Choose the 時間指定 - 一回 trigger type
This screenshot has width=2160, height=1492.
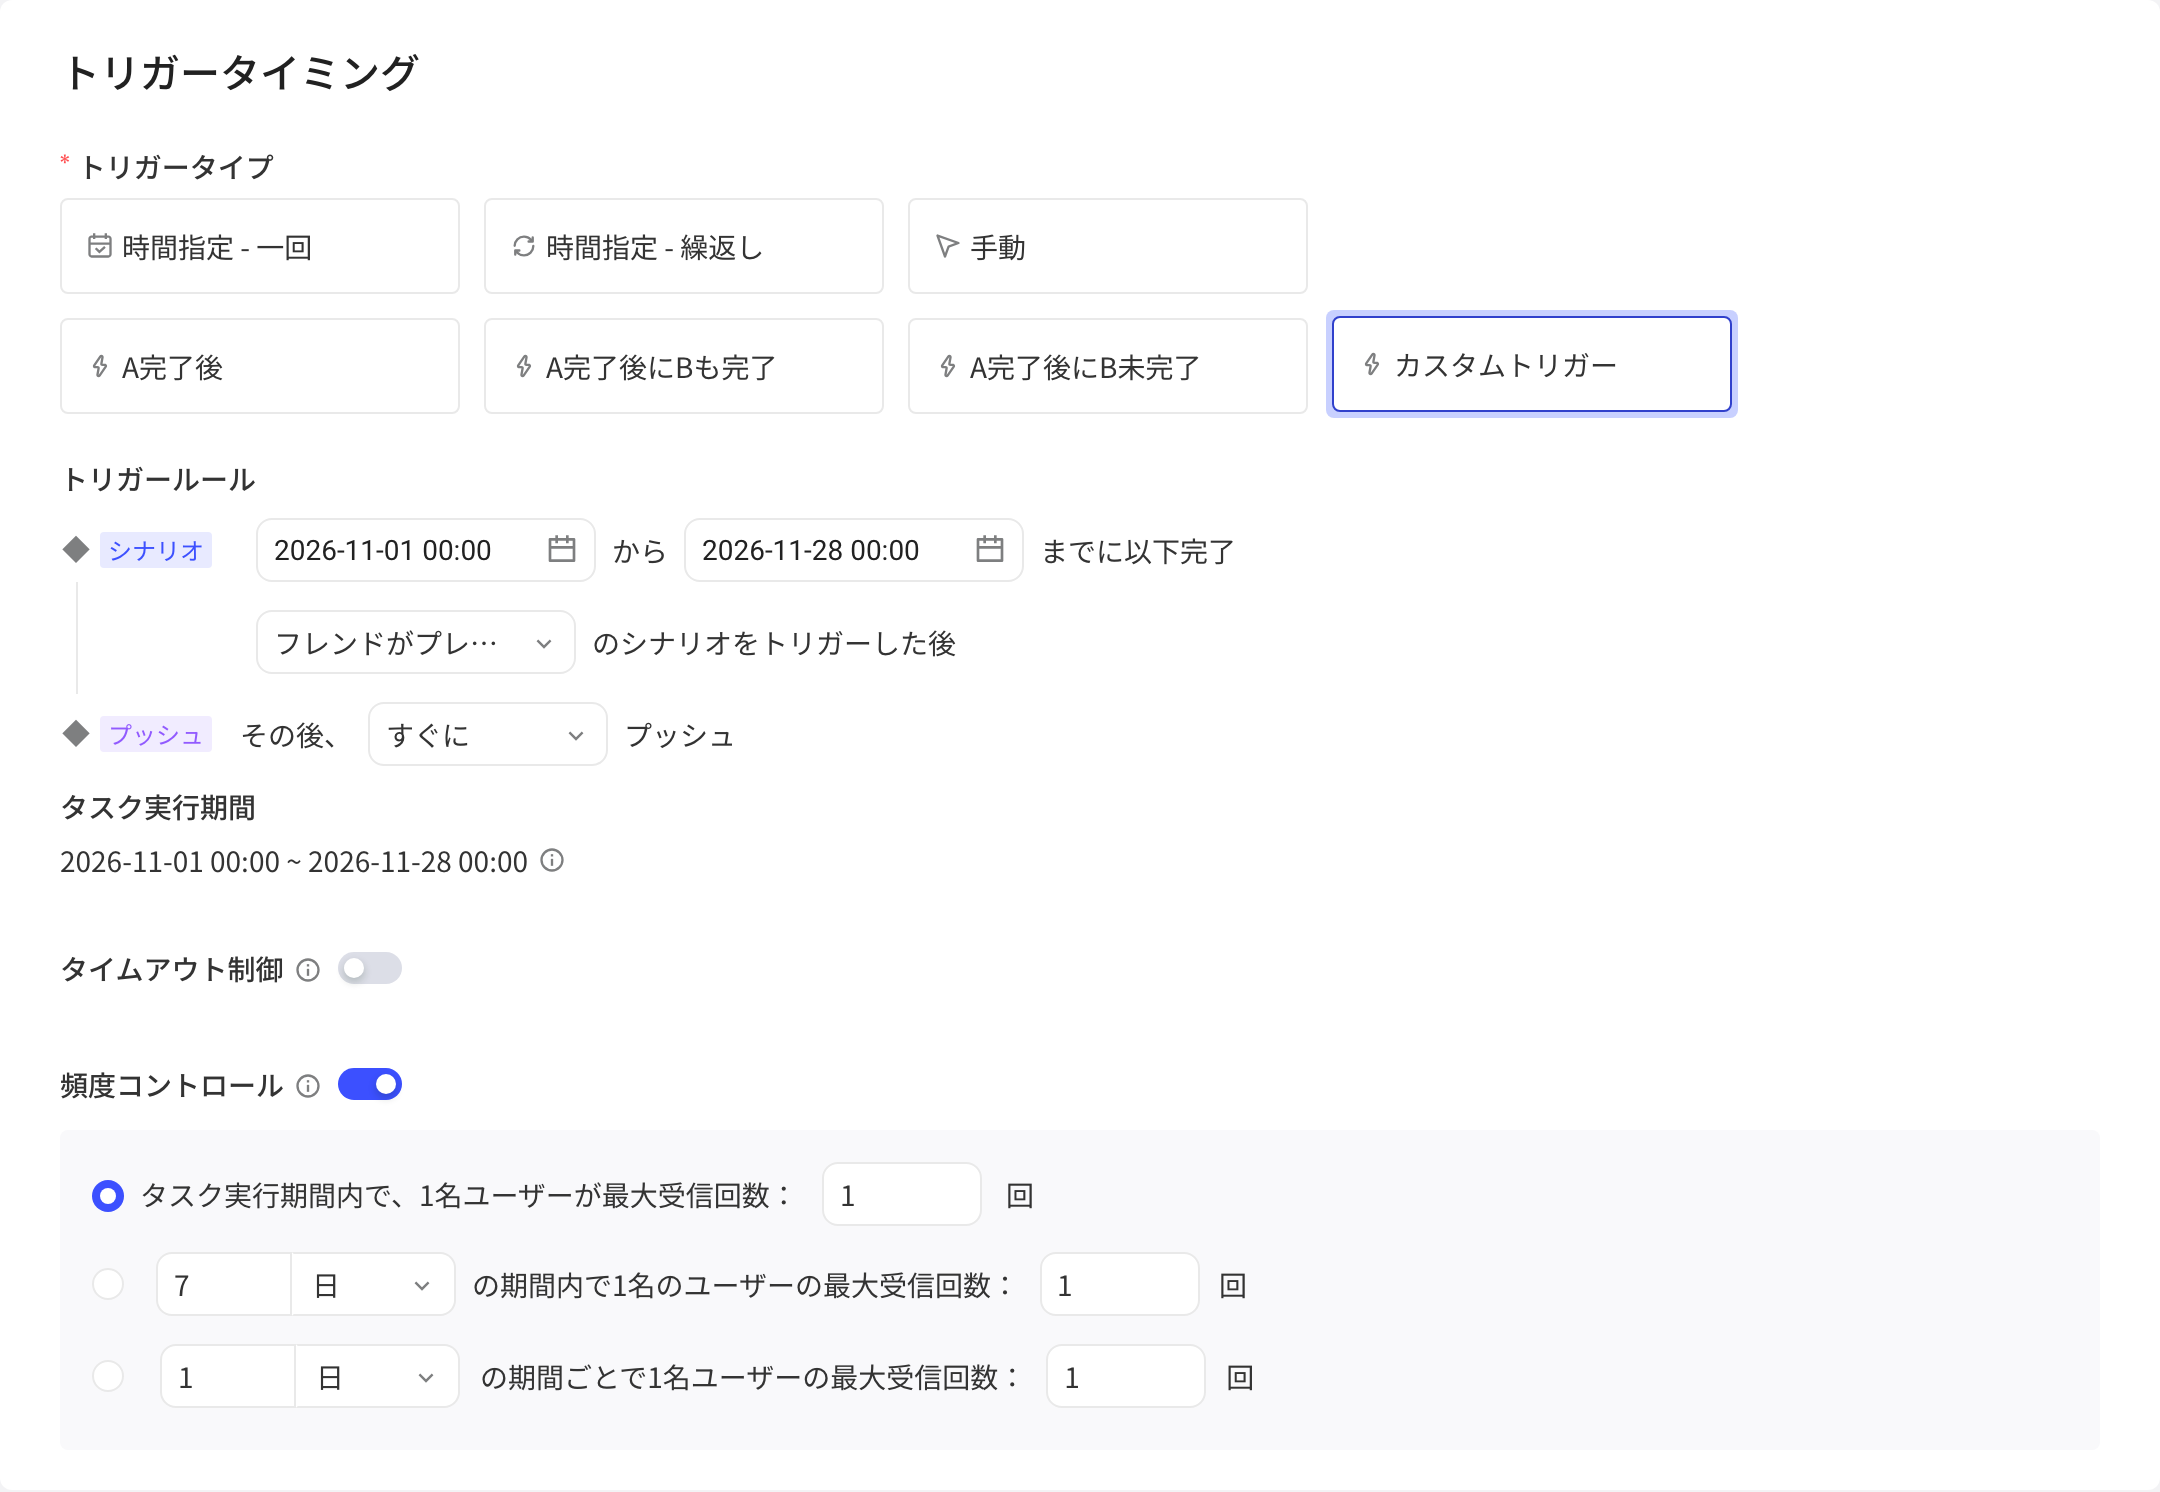pos(260,246)
